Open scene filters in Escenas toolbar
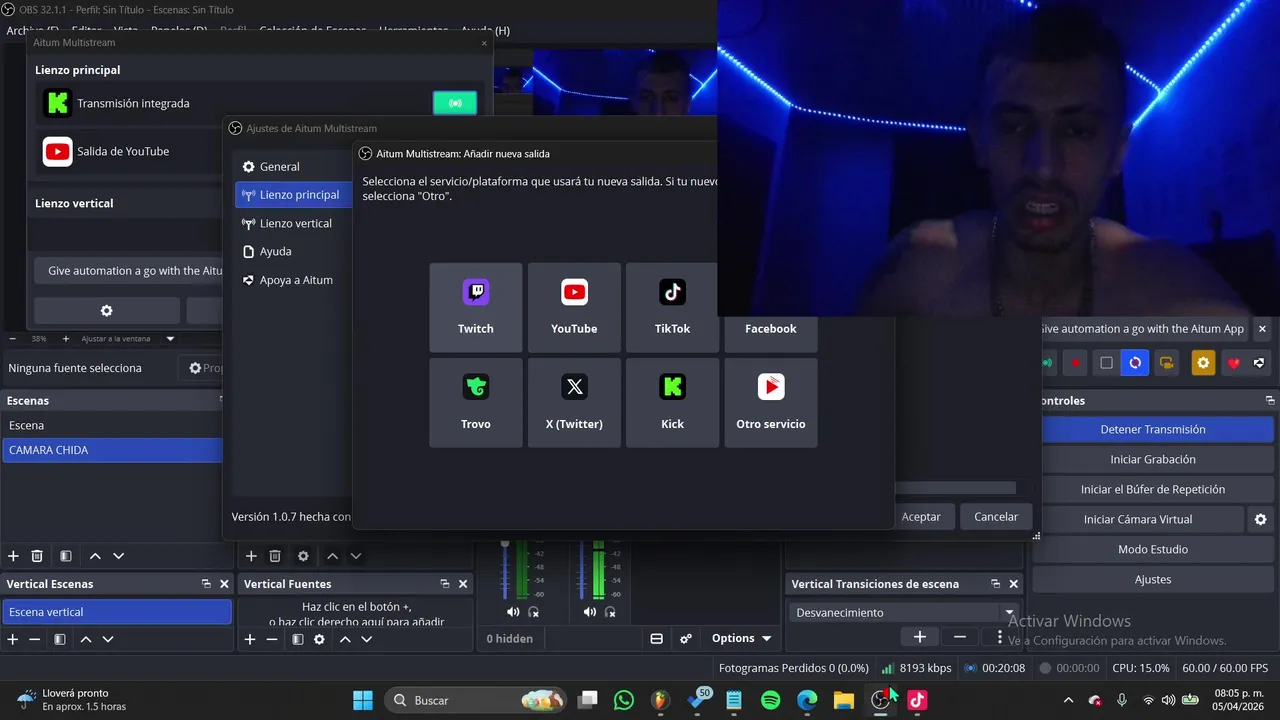Screen dimensions: 1280x720 pos(65,556)
